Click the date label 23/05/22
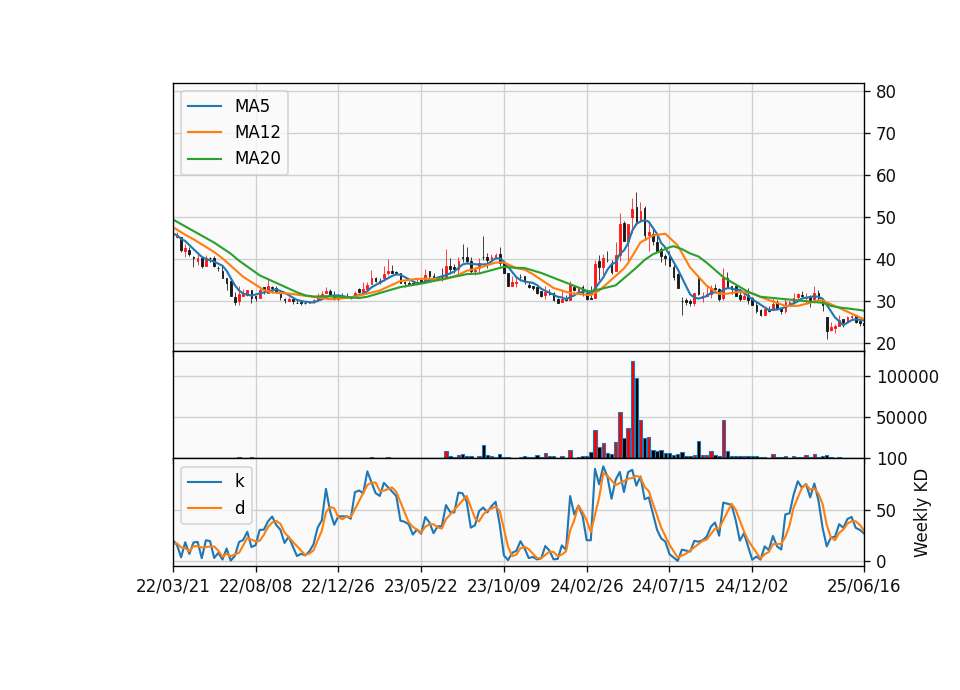Screen dimensions: 960x690 click(x=421, y=587)
